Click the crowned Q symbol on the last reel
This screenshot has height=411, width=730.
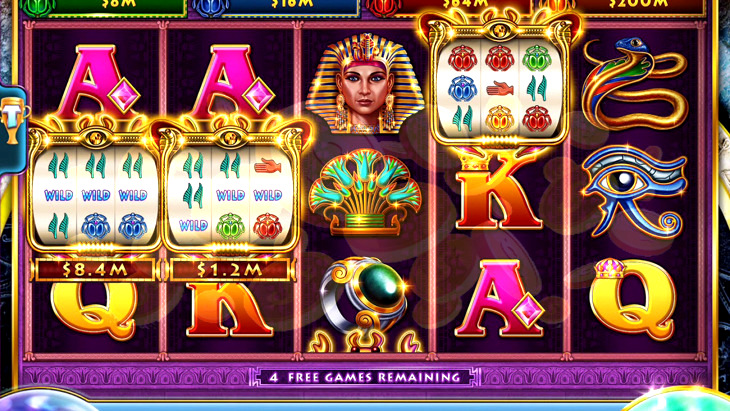pos(633,300)
